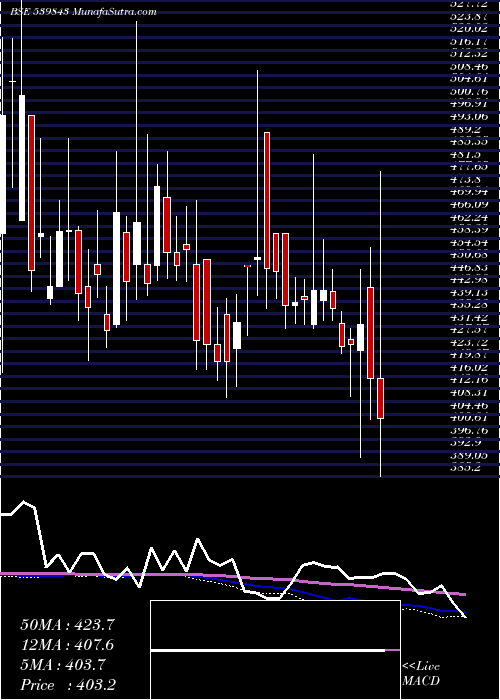Click the 439.13 price axis label

[467, 292]
